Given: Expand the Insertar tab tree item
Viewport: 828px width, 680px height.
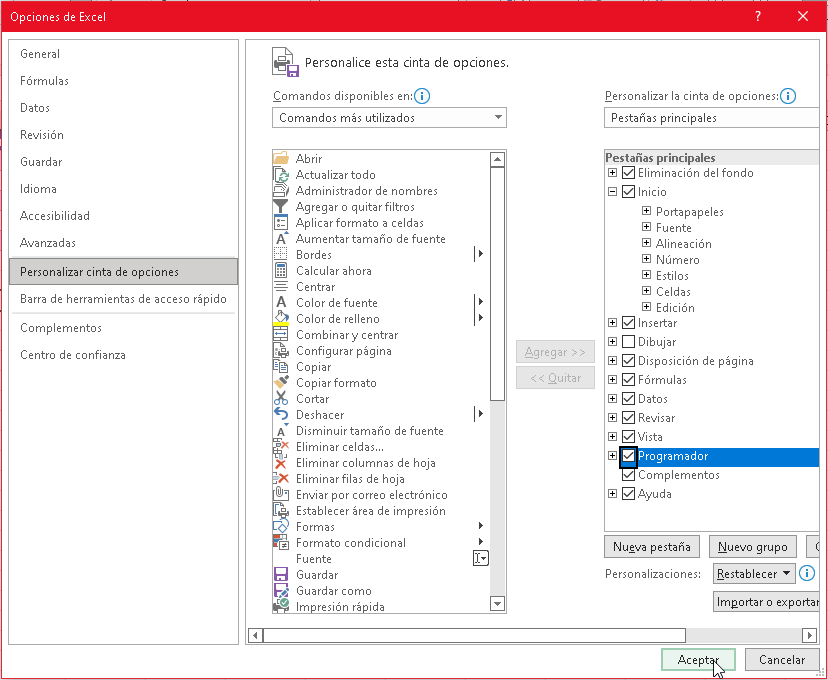Looking at the screenshot, I should point(612,322).
